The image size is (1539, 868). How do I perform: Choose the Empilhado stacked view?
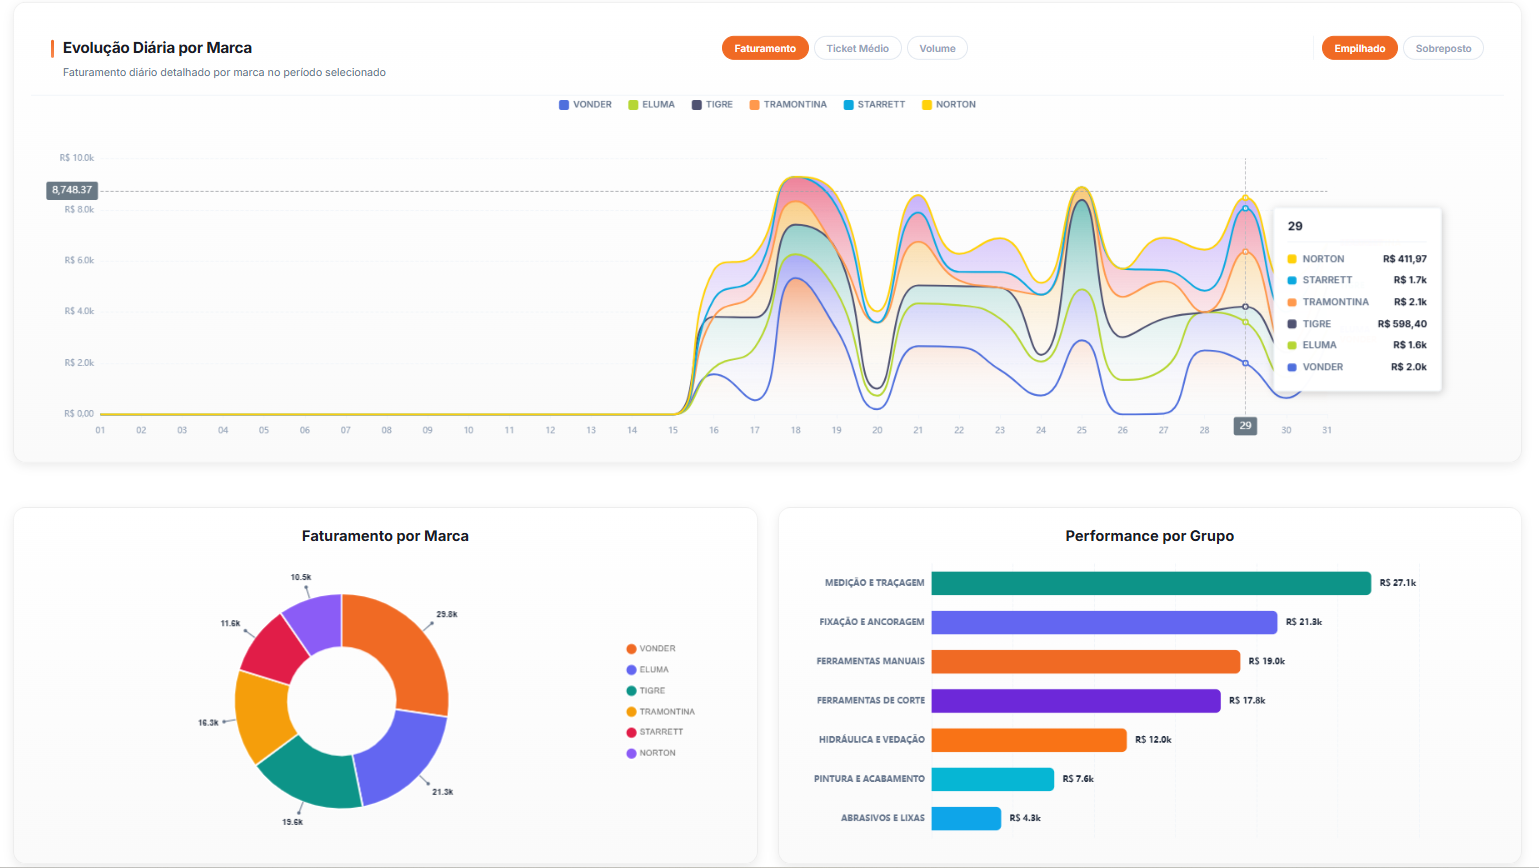click(x=1359, y=48)
